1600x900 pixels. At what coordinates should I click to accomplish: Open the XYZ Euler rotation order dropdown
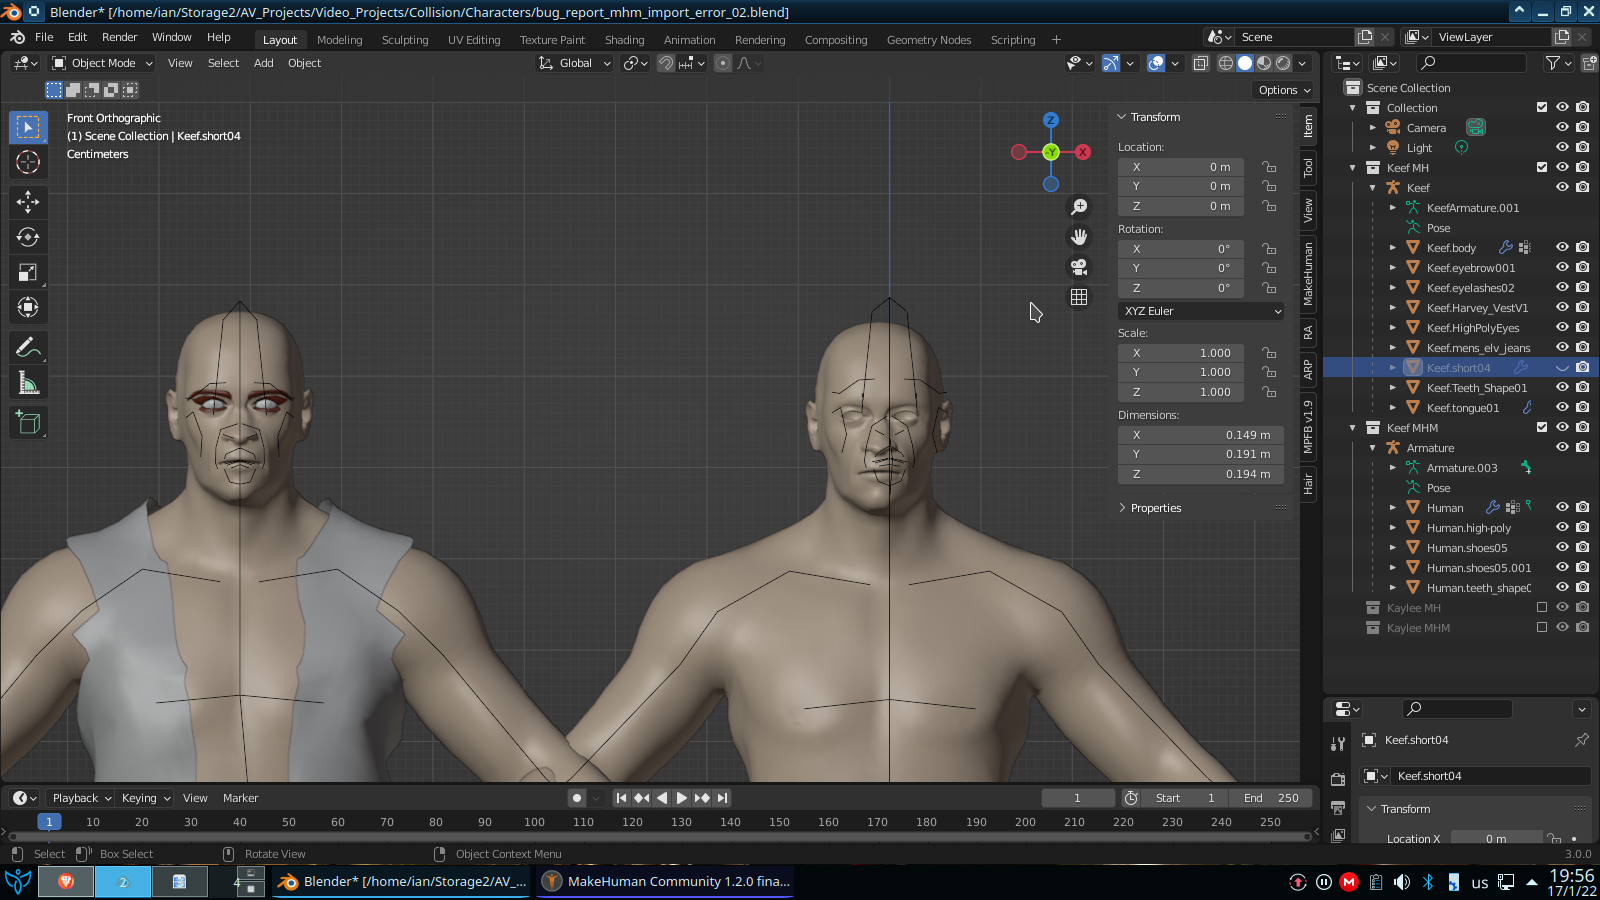pos(1200,311)
